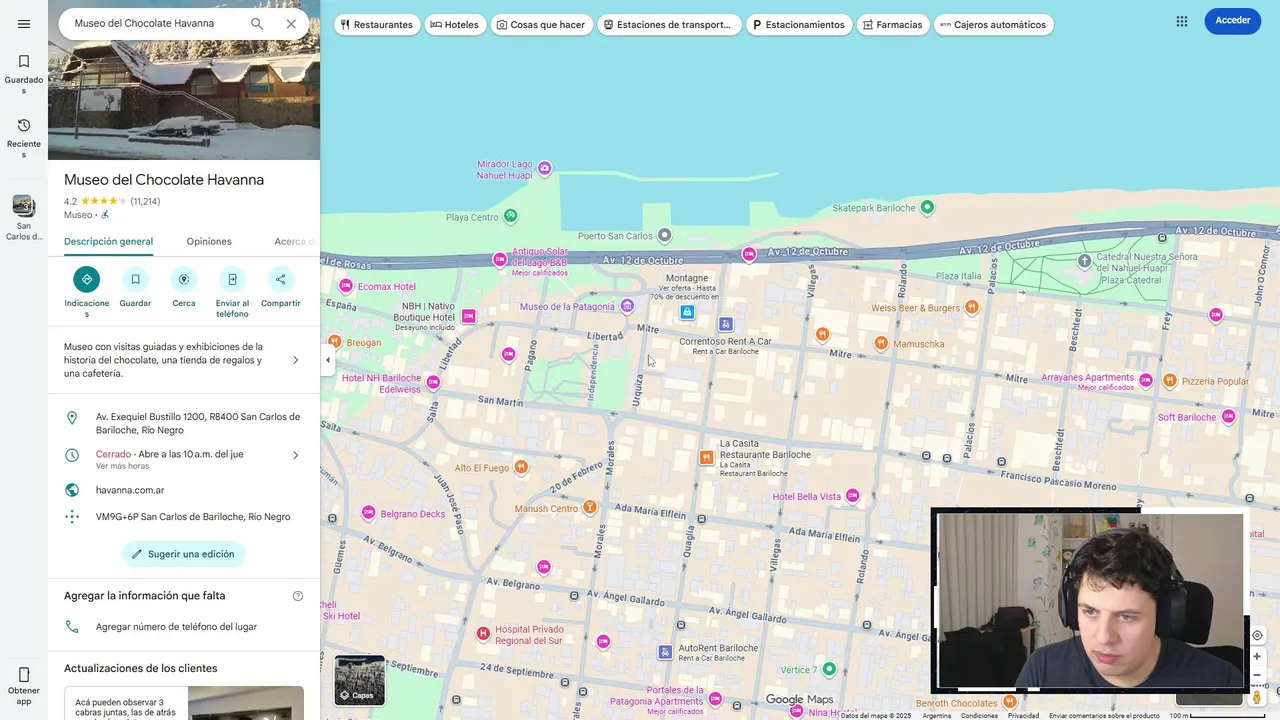Select Mirador Lago Nahuel Huapi pin
This screenshot has height=720, width=1280.
click(x=544, y=168)
